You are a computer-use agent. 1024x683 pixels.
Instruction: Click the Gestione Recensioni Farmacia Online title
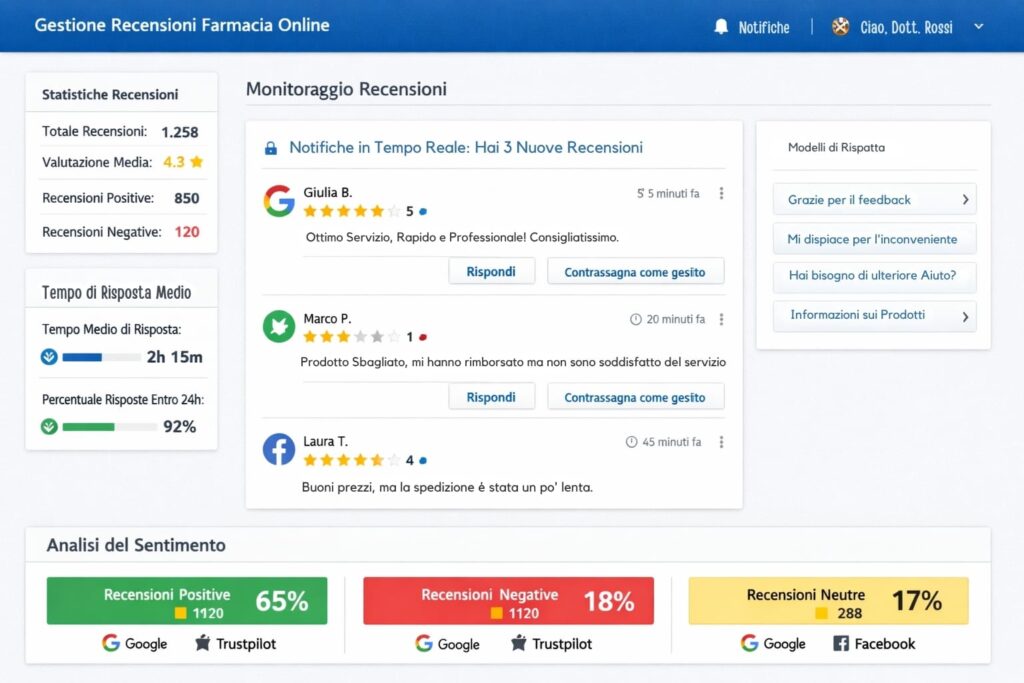182,25
